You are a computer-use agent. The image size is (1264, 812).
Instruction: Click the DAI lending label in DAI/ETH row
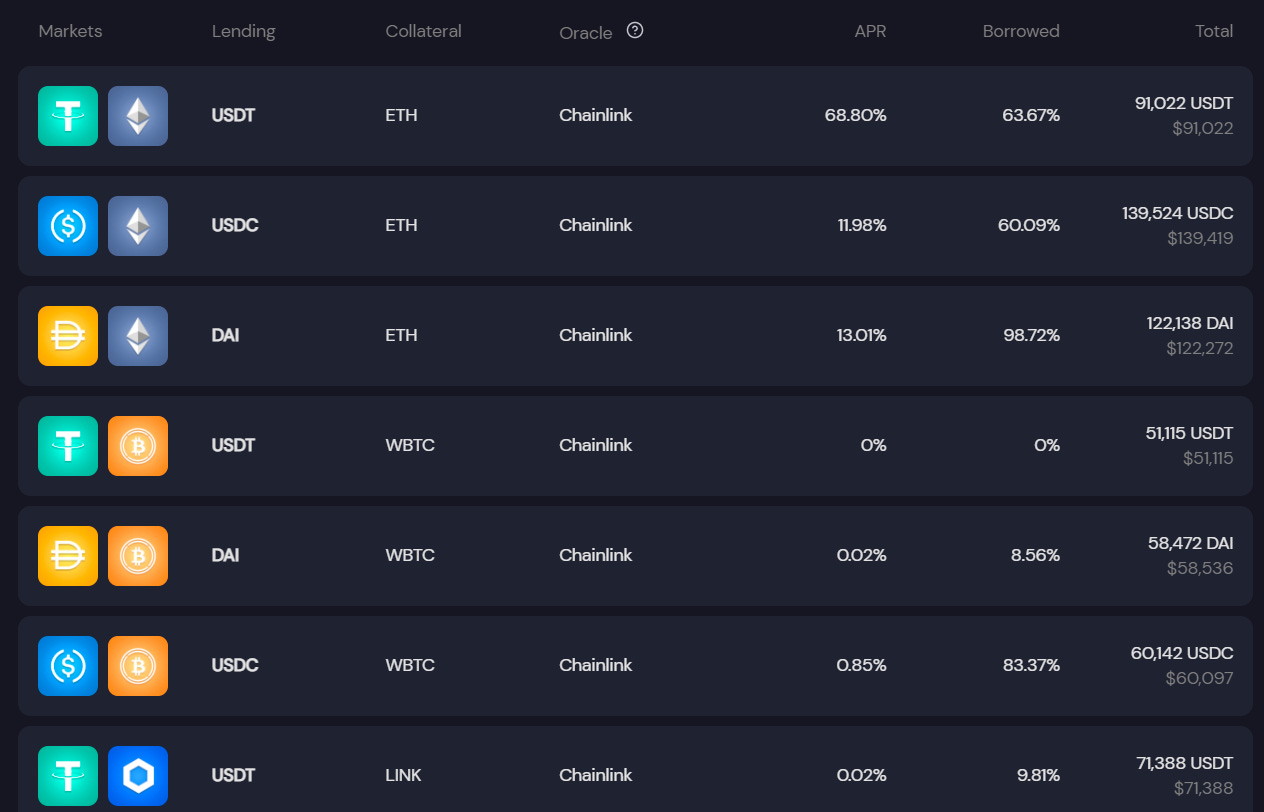(x=225, y=335)
